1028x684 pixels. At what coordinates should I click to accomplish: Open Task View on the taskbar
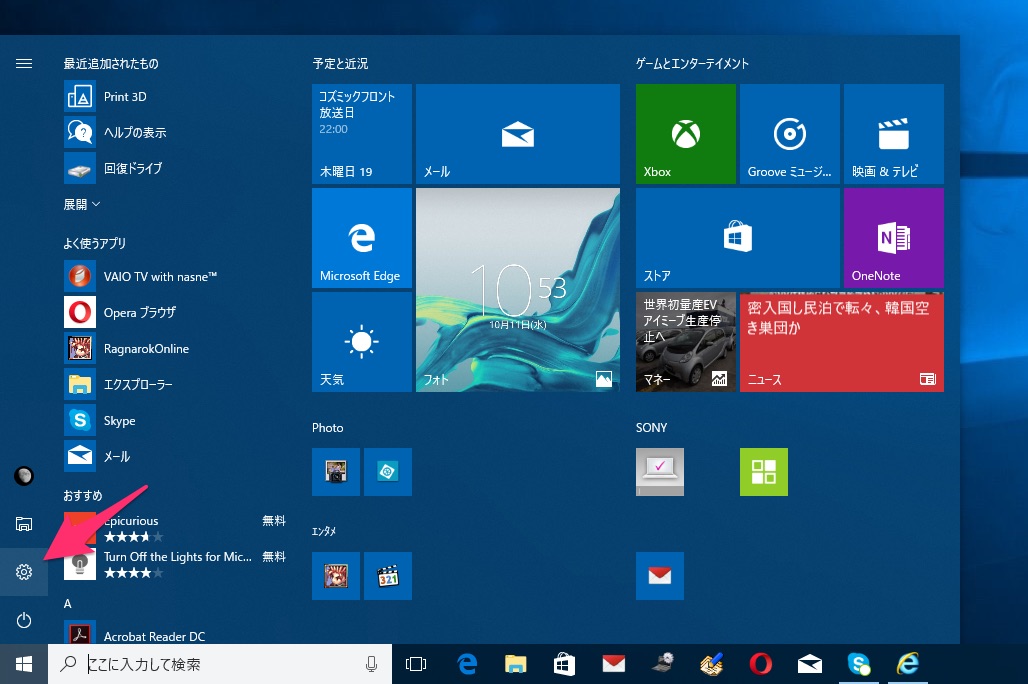[x=416, y=664]
